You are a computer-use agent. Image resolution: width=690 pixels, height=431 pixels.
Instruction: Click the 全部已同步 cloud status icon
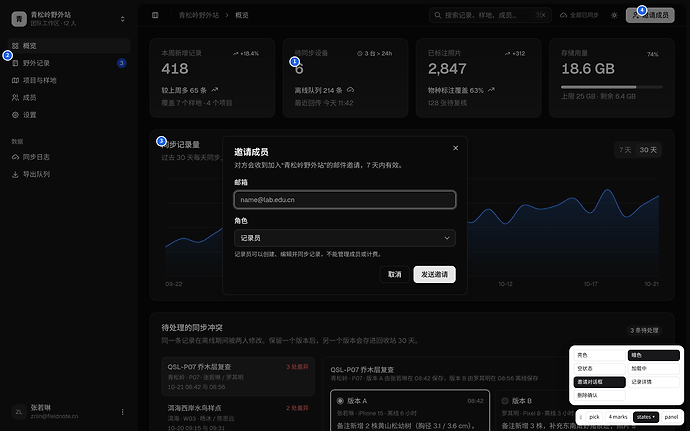564,15
